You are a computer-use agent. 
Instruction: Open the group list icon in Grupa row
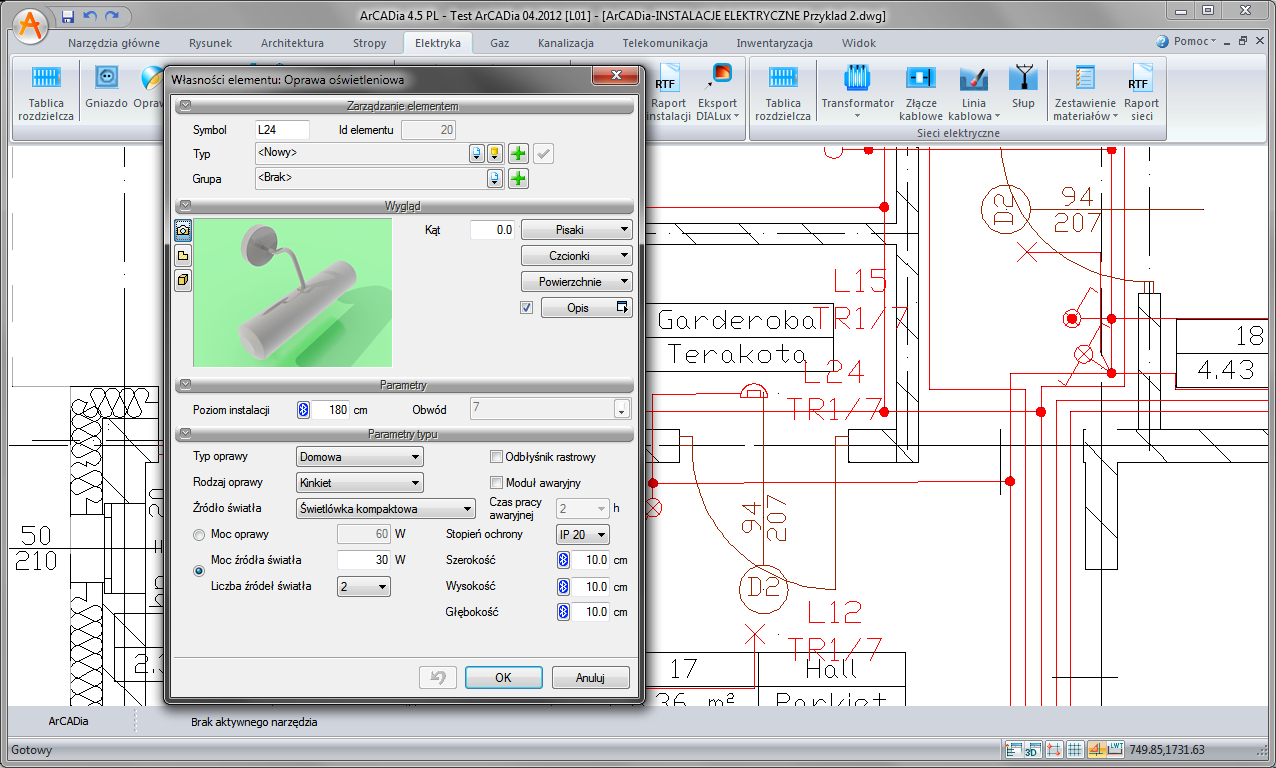point(494,179)
